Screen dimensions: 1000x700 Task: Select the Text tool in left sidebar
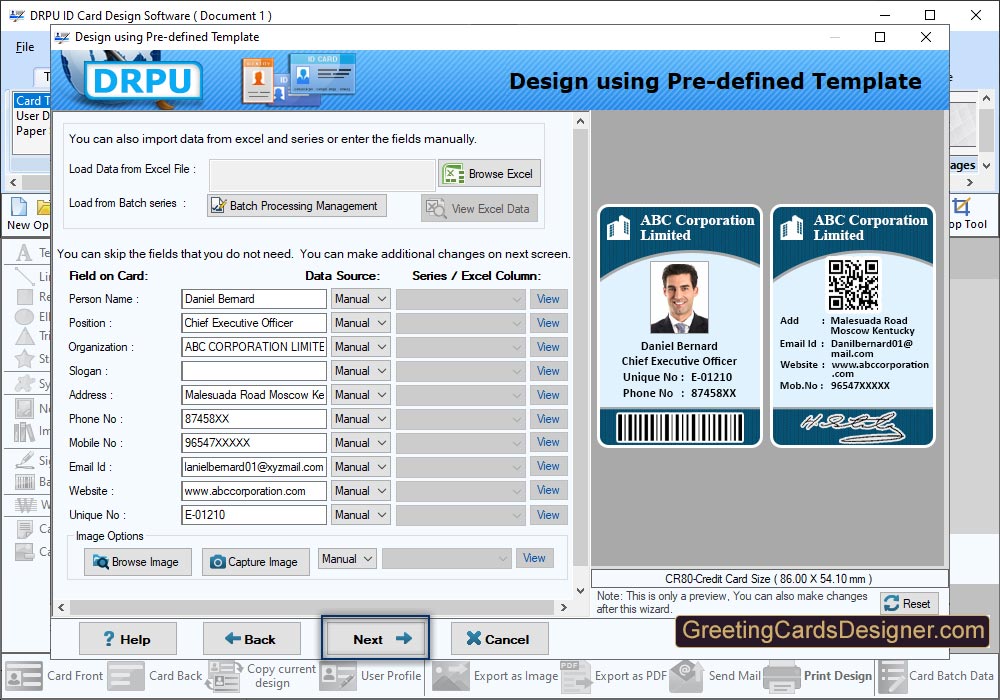point(24,253)
